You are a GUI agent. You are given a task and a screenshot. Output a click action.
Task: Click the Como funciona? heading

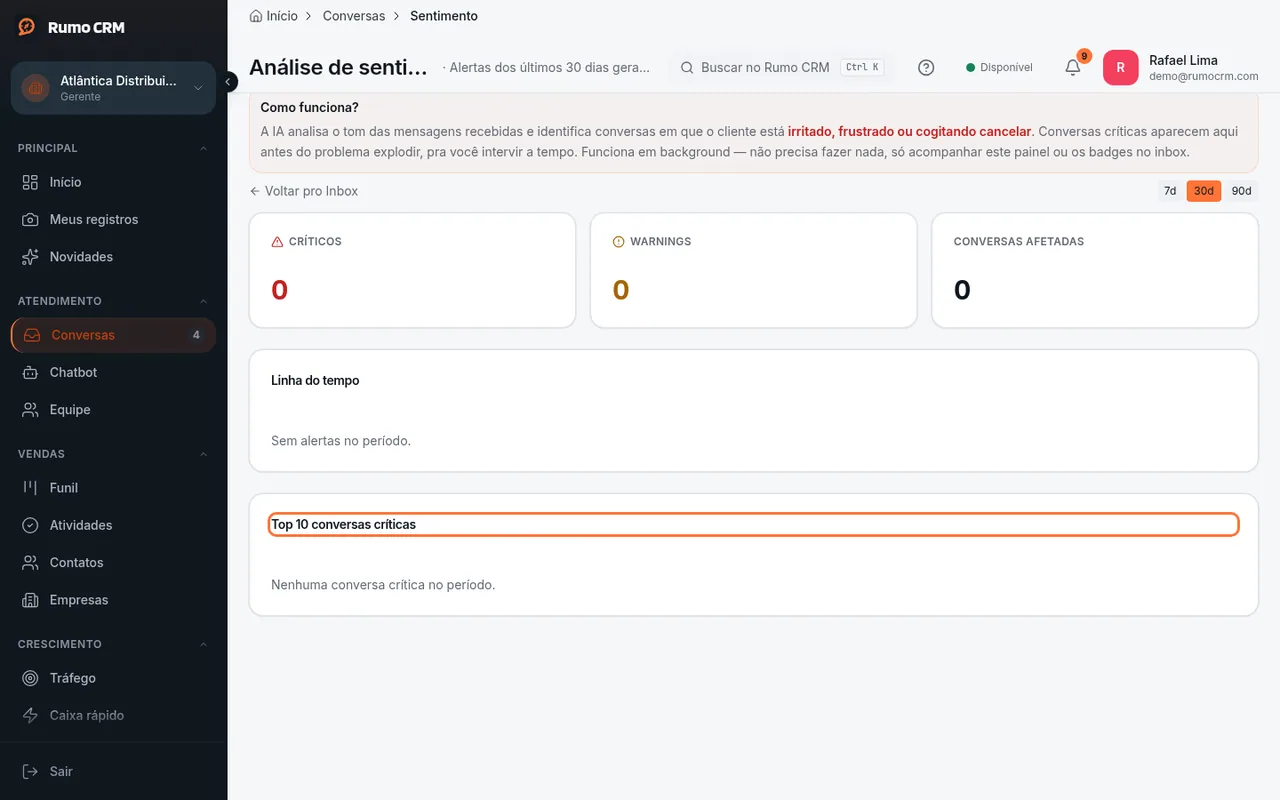[x=309, y=107]
